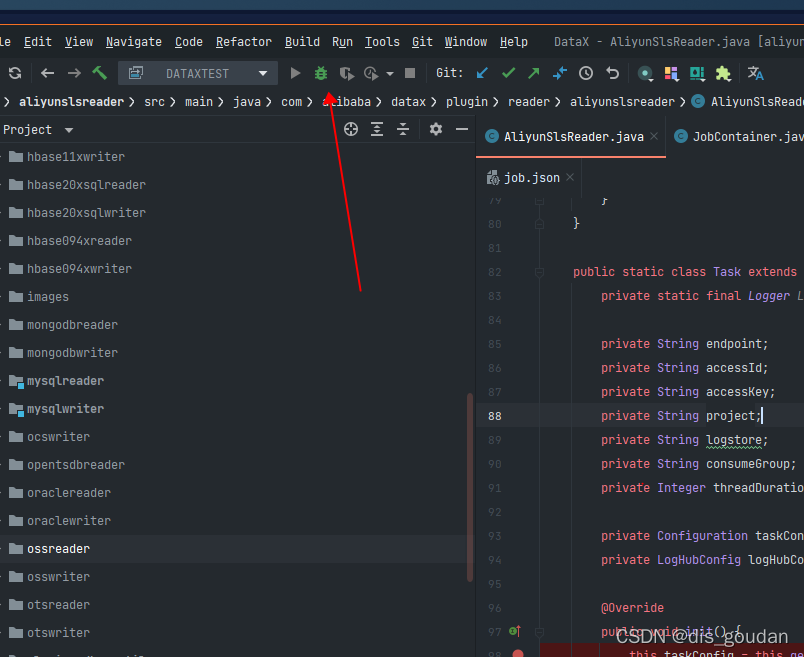Select the images folder

(x=48, y=297)
